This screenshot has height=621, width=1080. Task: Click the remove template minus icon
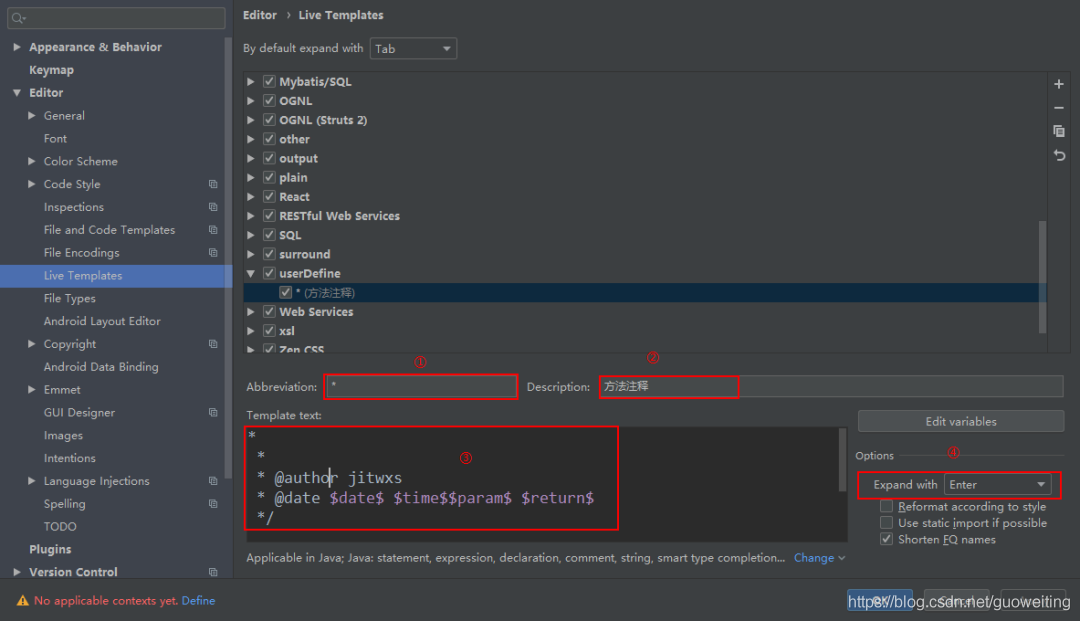pos(1059,108)
